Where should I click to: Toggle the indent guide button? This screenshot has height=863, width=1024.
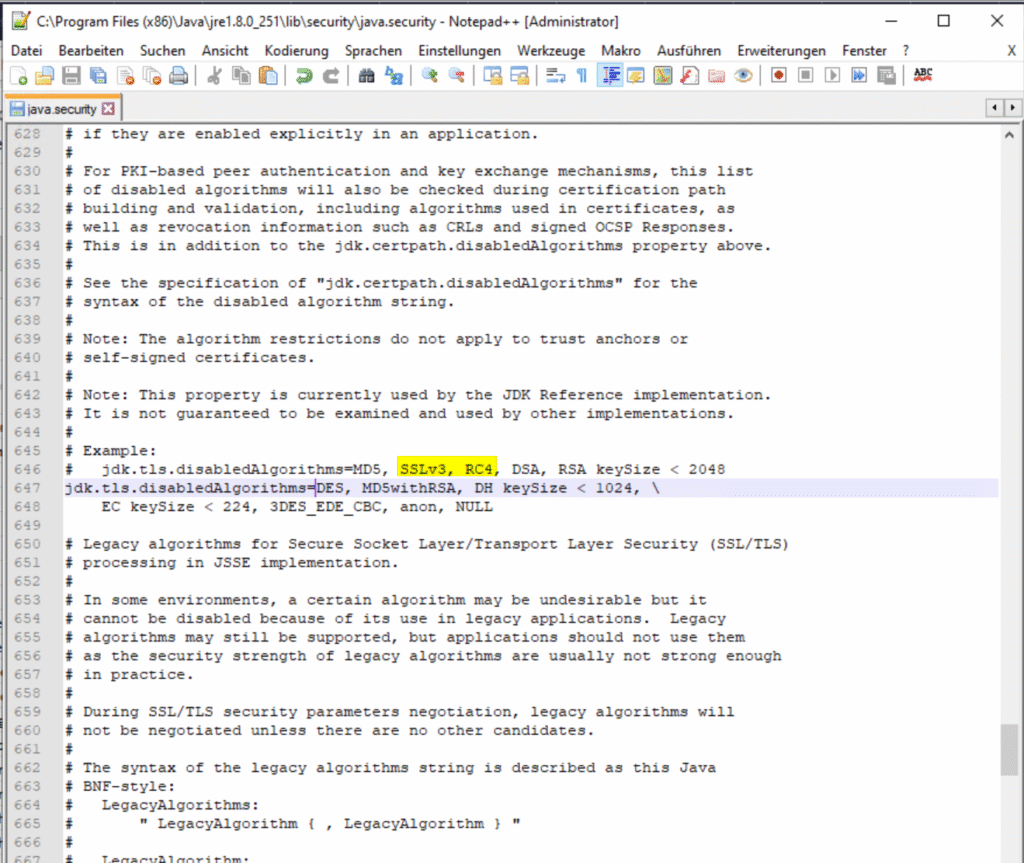pyautogui.click(x=609, y=75)
